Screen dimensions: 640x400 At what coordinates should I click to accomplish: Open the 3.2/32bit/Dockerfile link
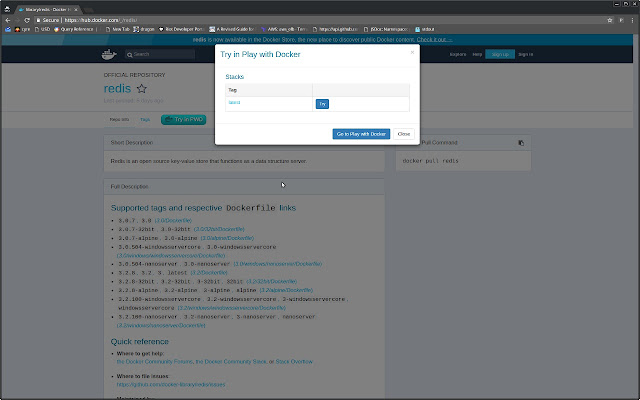[271, 282]
